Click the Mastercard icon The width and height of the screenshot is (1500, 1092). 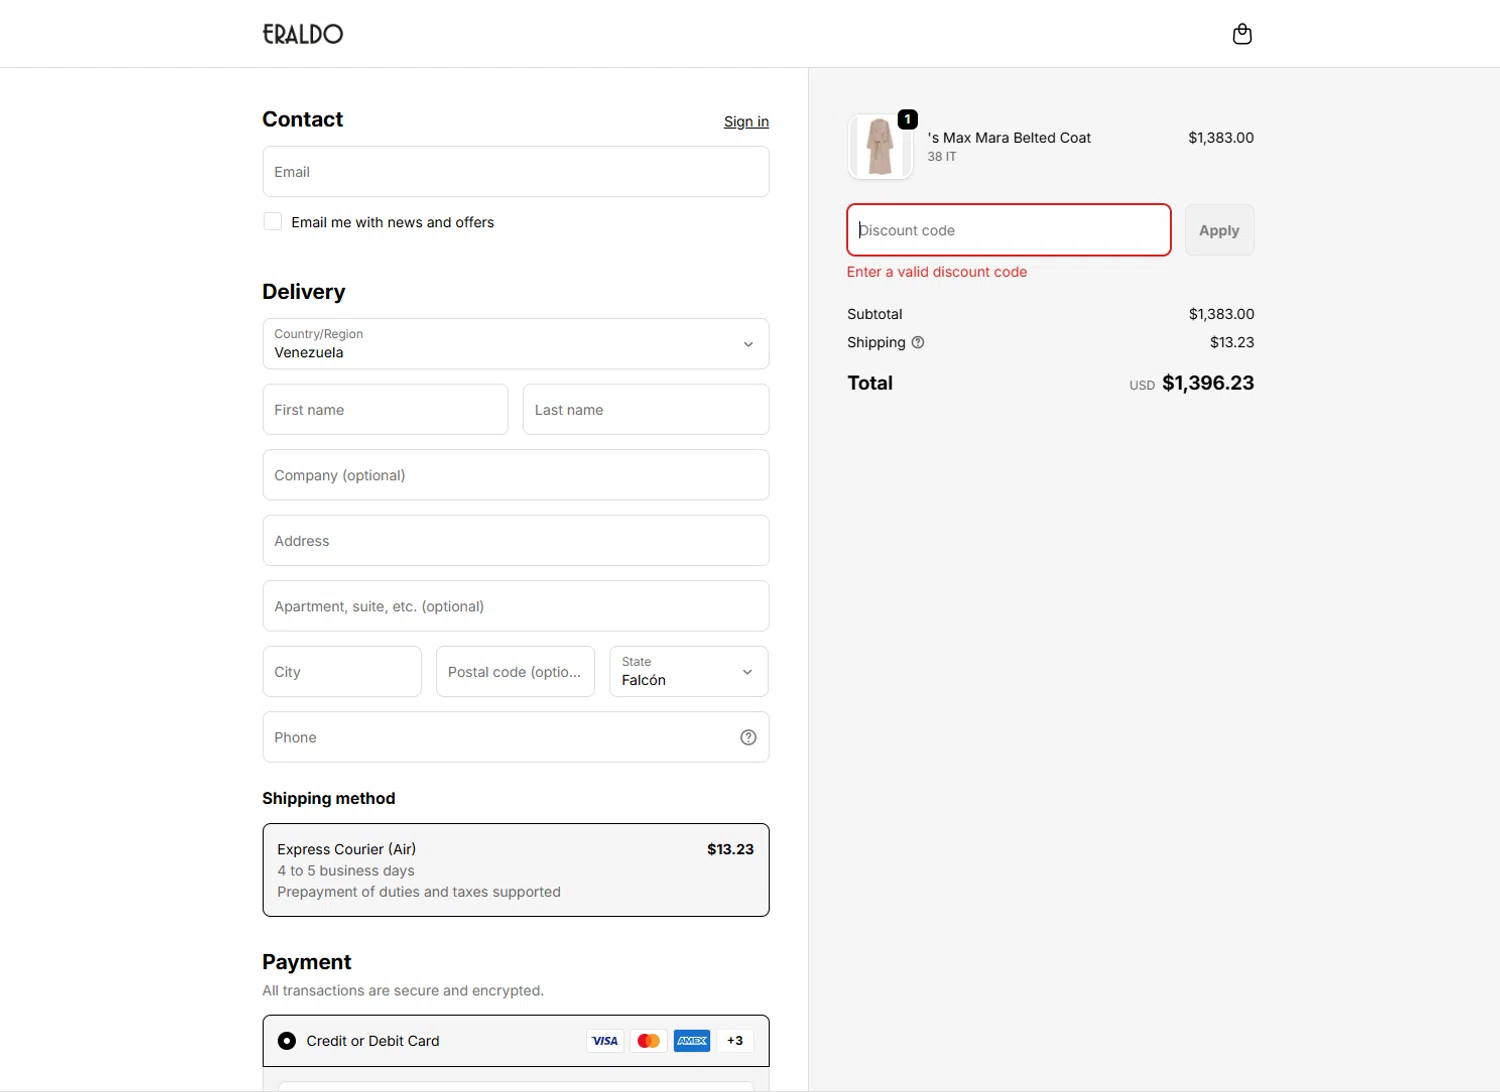pos(648,1041)
